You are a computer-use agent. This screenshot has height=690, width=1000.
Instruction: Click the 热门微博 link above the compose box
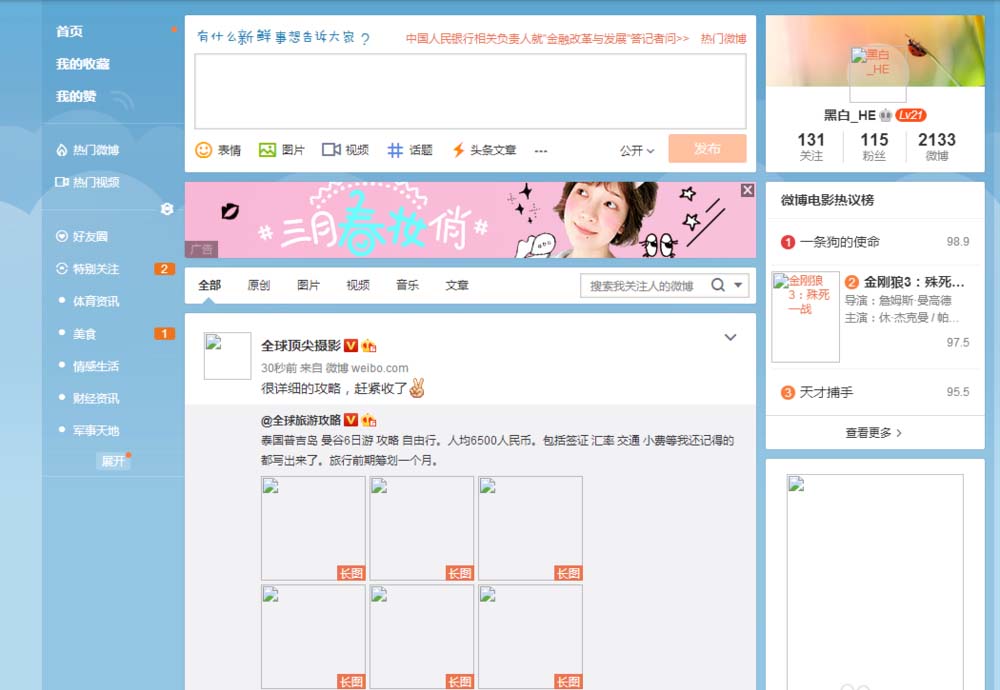point(723,38)
